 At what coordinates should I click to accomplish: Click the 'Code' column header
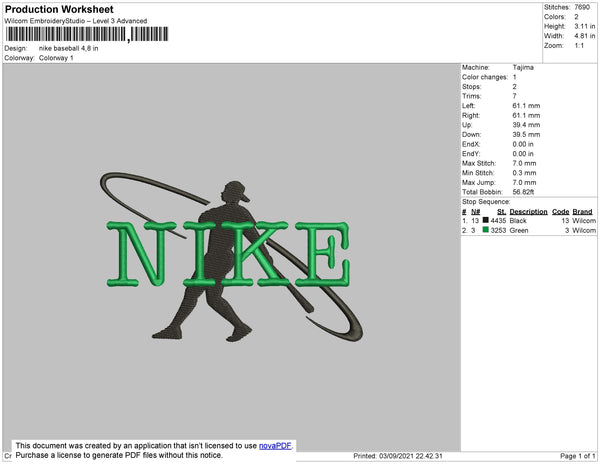tap(561, 212)
